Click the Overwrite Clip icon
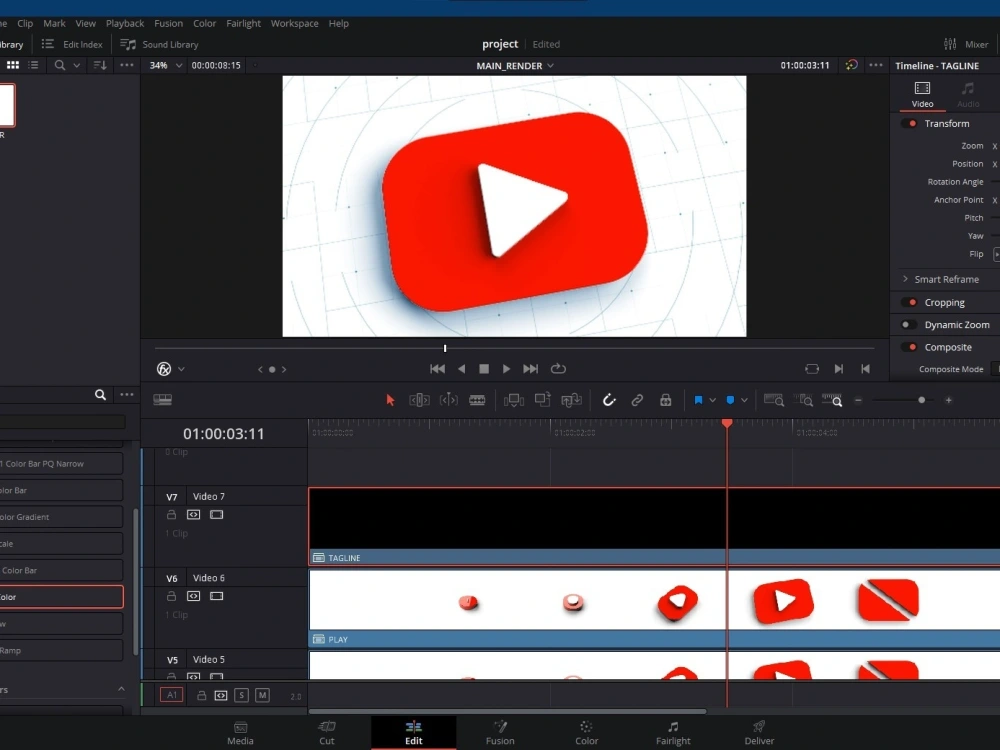Image resolution: width=1000 pixels, height=750 pixels. pos(543,399)
